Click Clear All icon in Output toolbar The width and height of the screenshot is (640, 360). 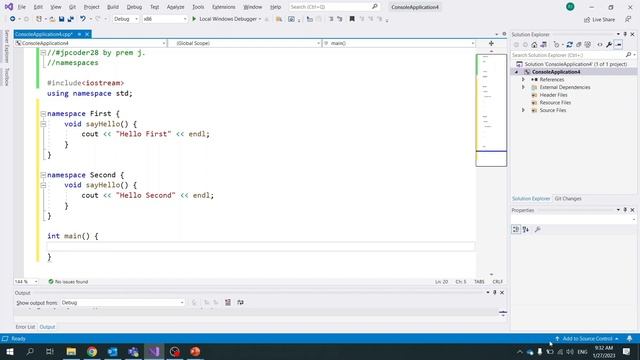click(x=228, y=302)
